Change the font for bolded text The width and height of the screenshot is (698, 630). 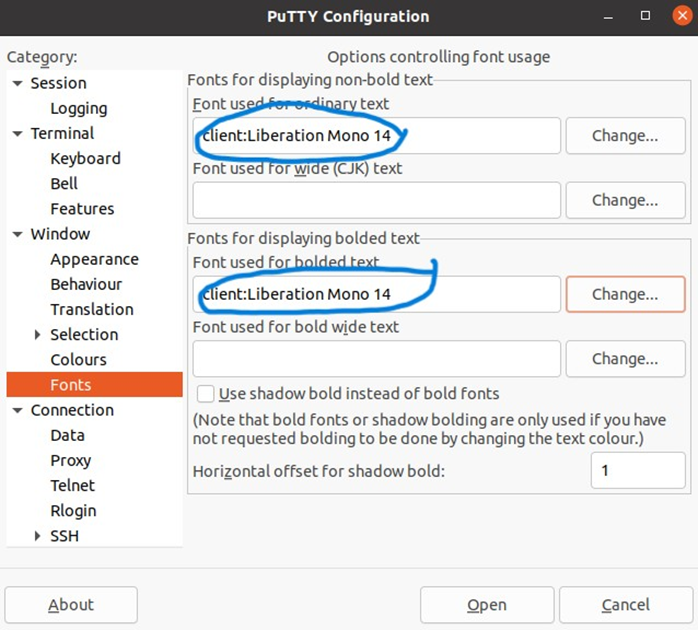coord(624,294)
